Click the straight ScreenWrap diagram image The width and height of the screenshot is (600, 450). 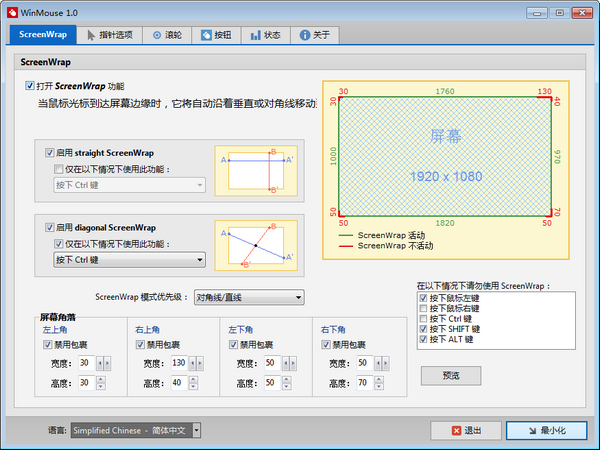click(256, 170)
